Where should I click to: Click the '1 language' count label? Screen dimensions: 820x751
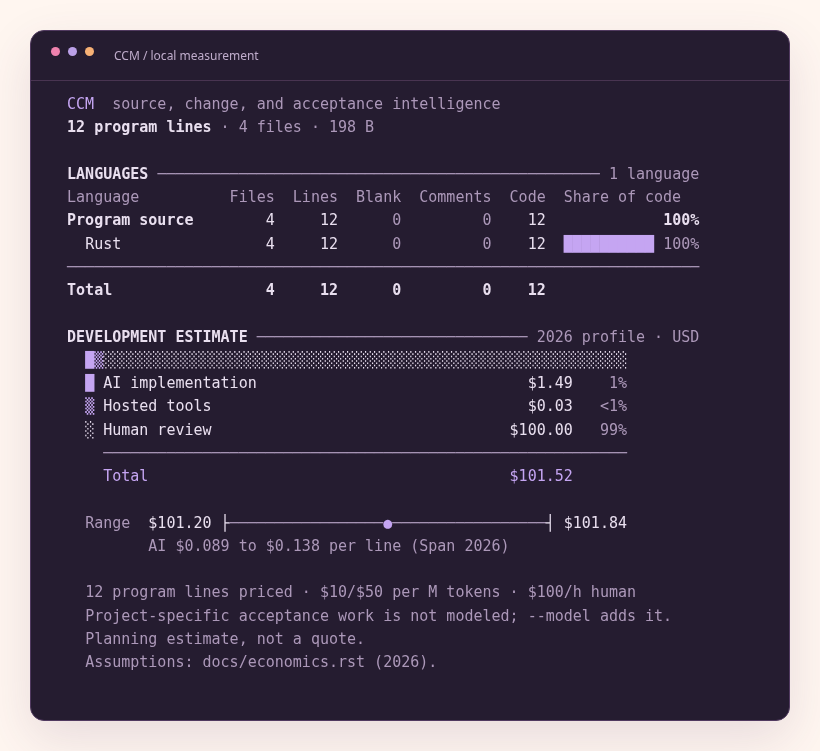(x=654, y=174)
